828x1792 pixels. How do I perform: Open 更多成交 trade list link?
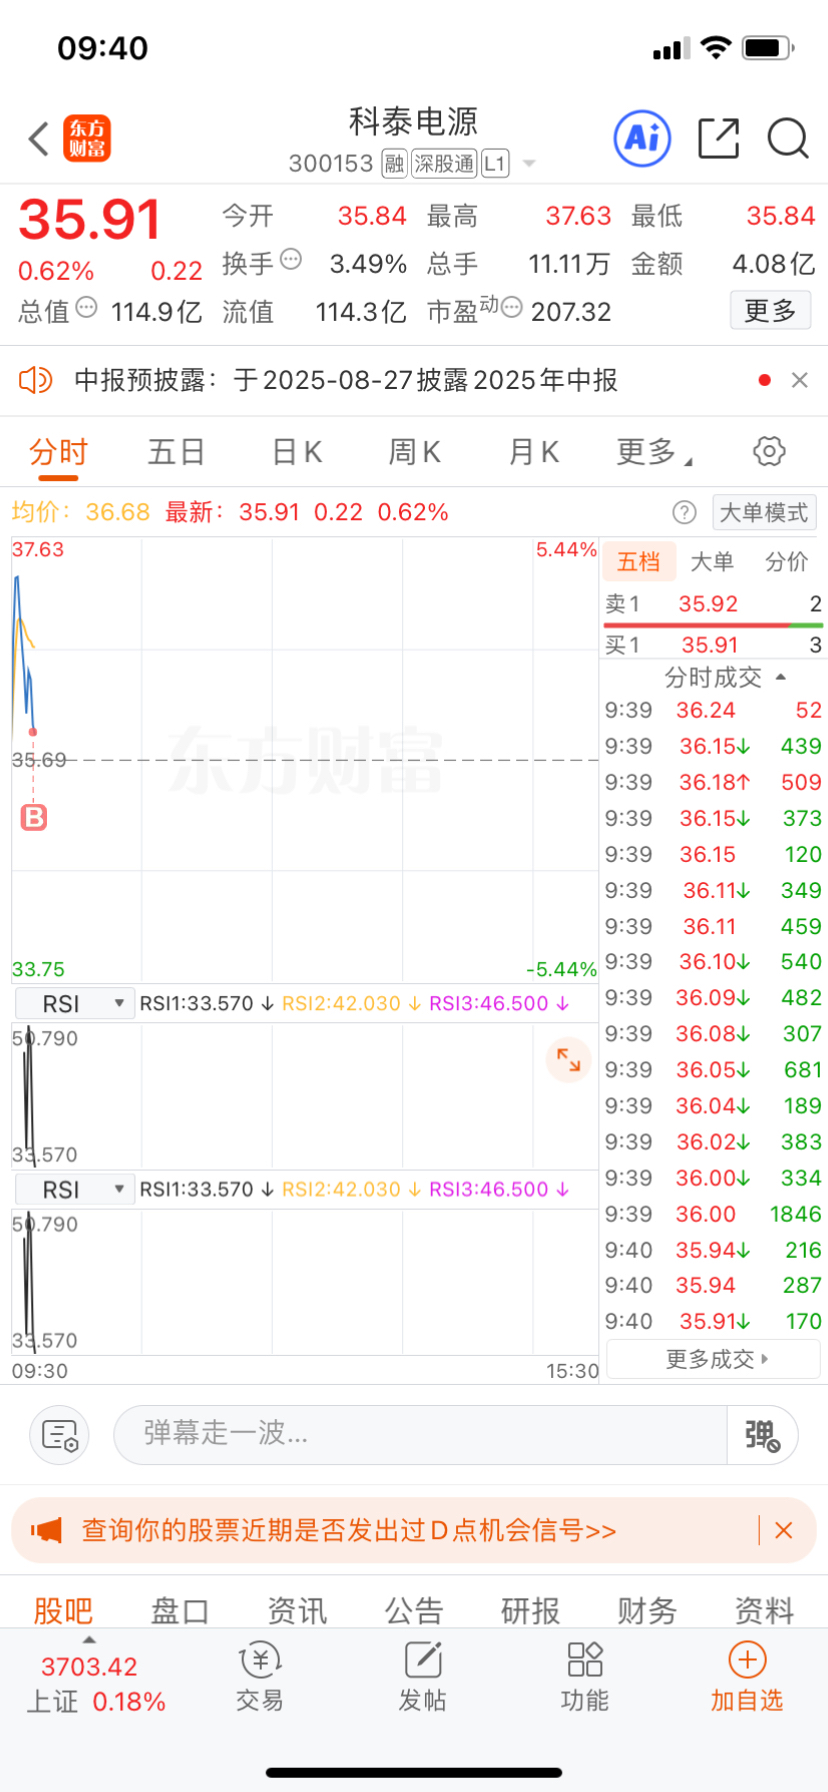point(713,1359)
